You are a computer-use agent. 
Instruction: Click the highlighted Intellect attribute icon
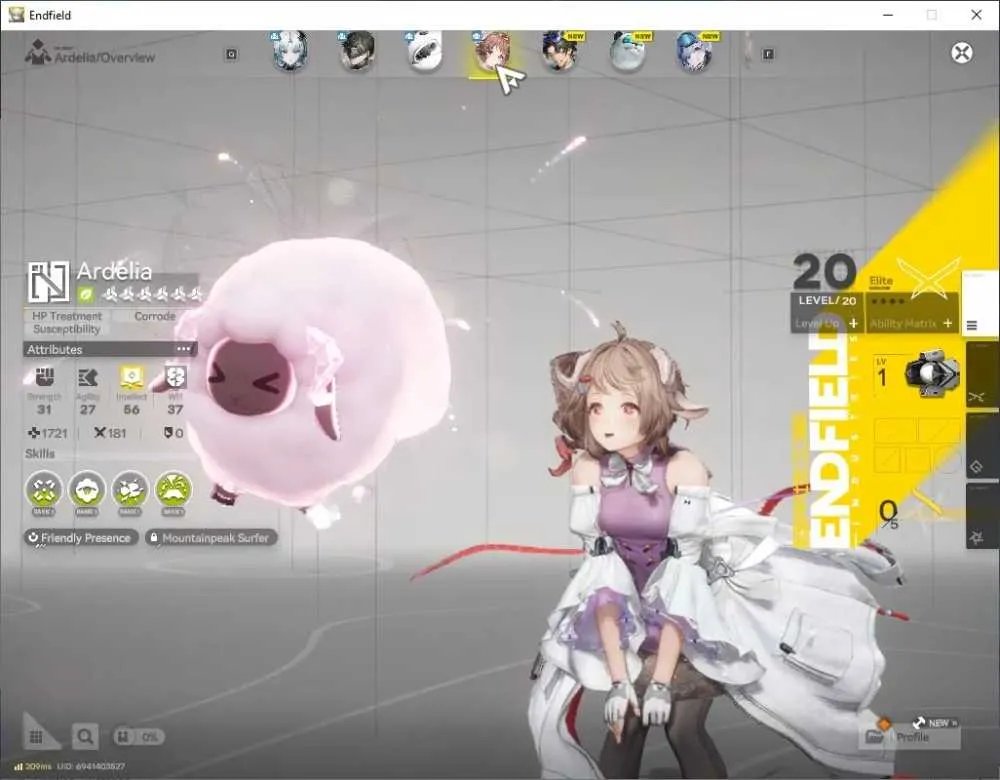tap(131, 377)
